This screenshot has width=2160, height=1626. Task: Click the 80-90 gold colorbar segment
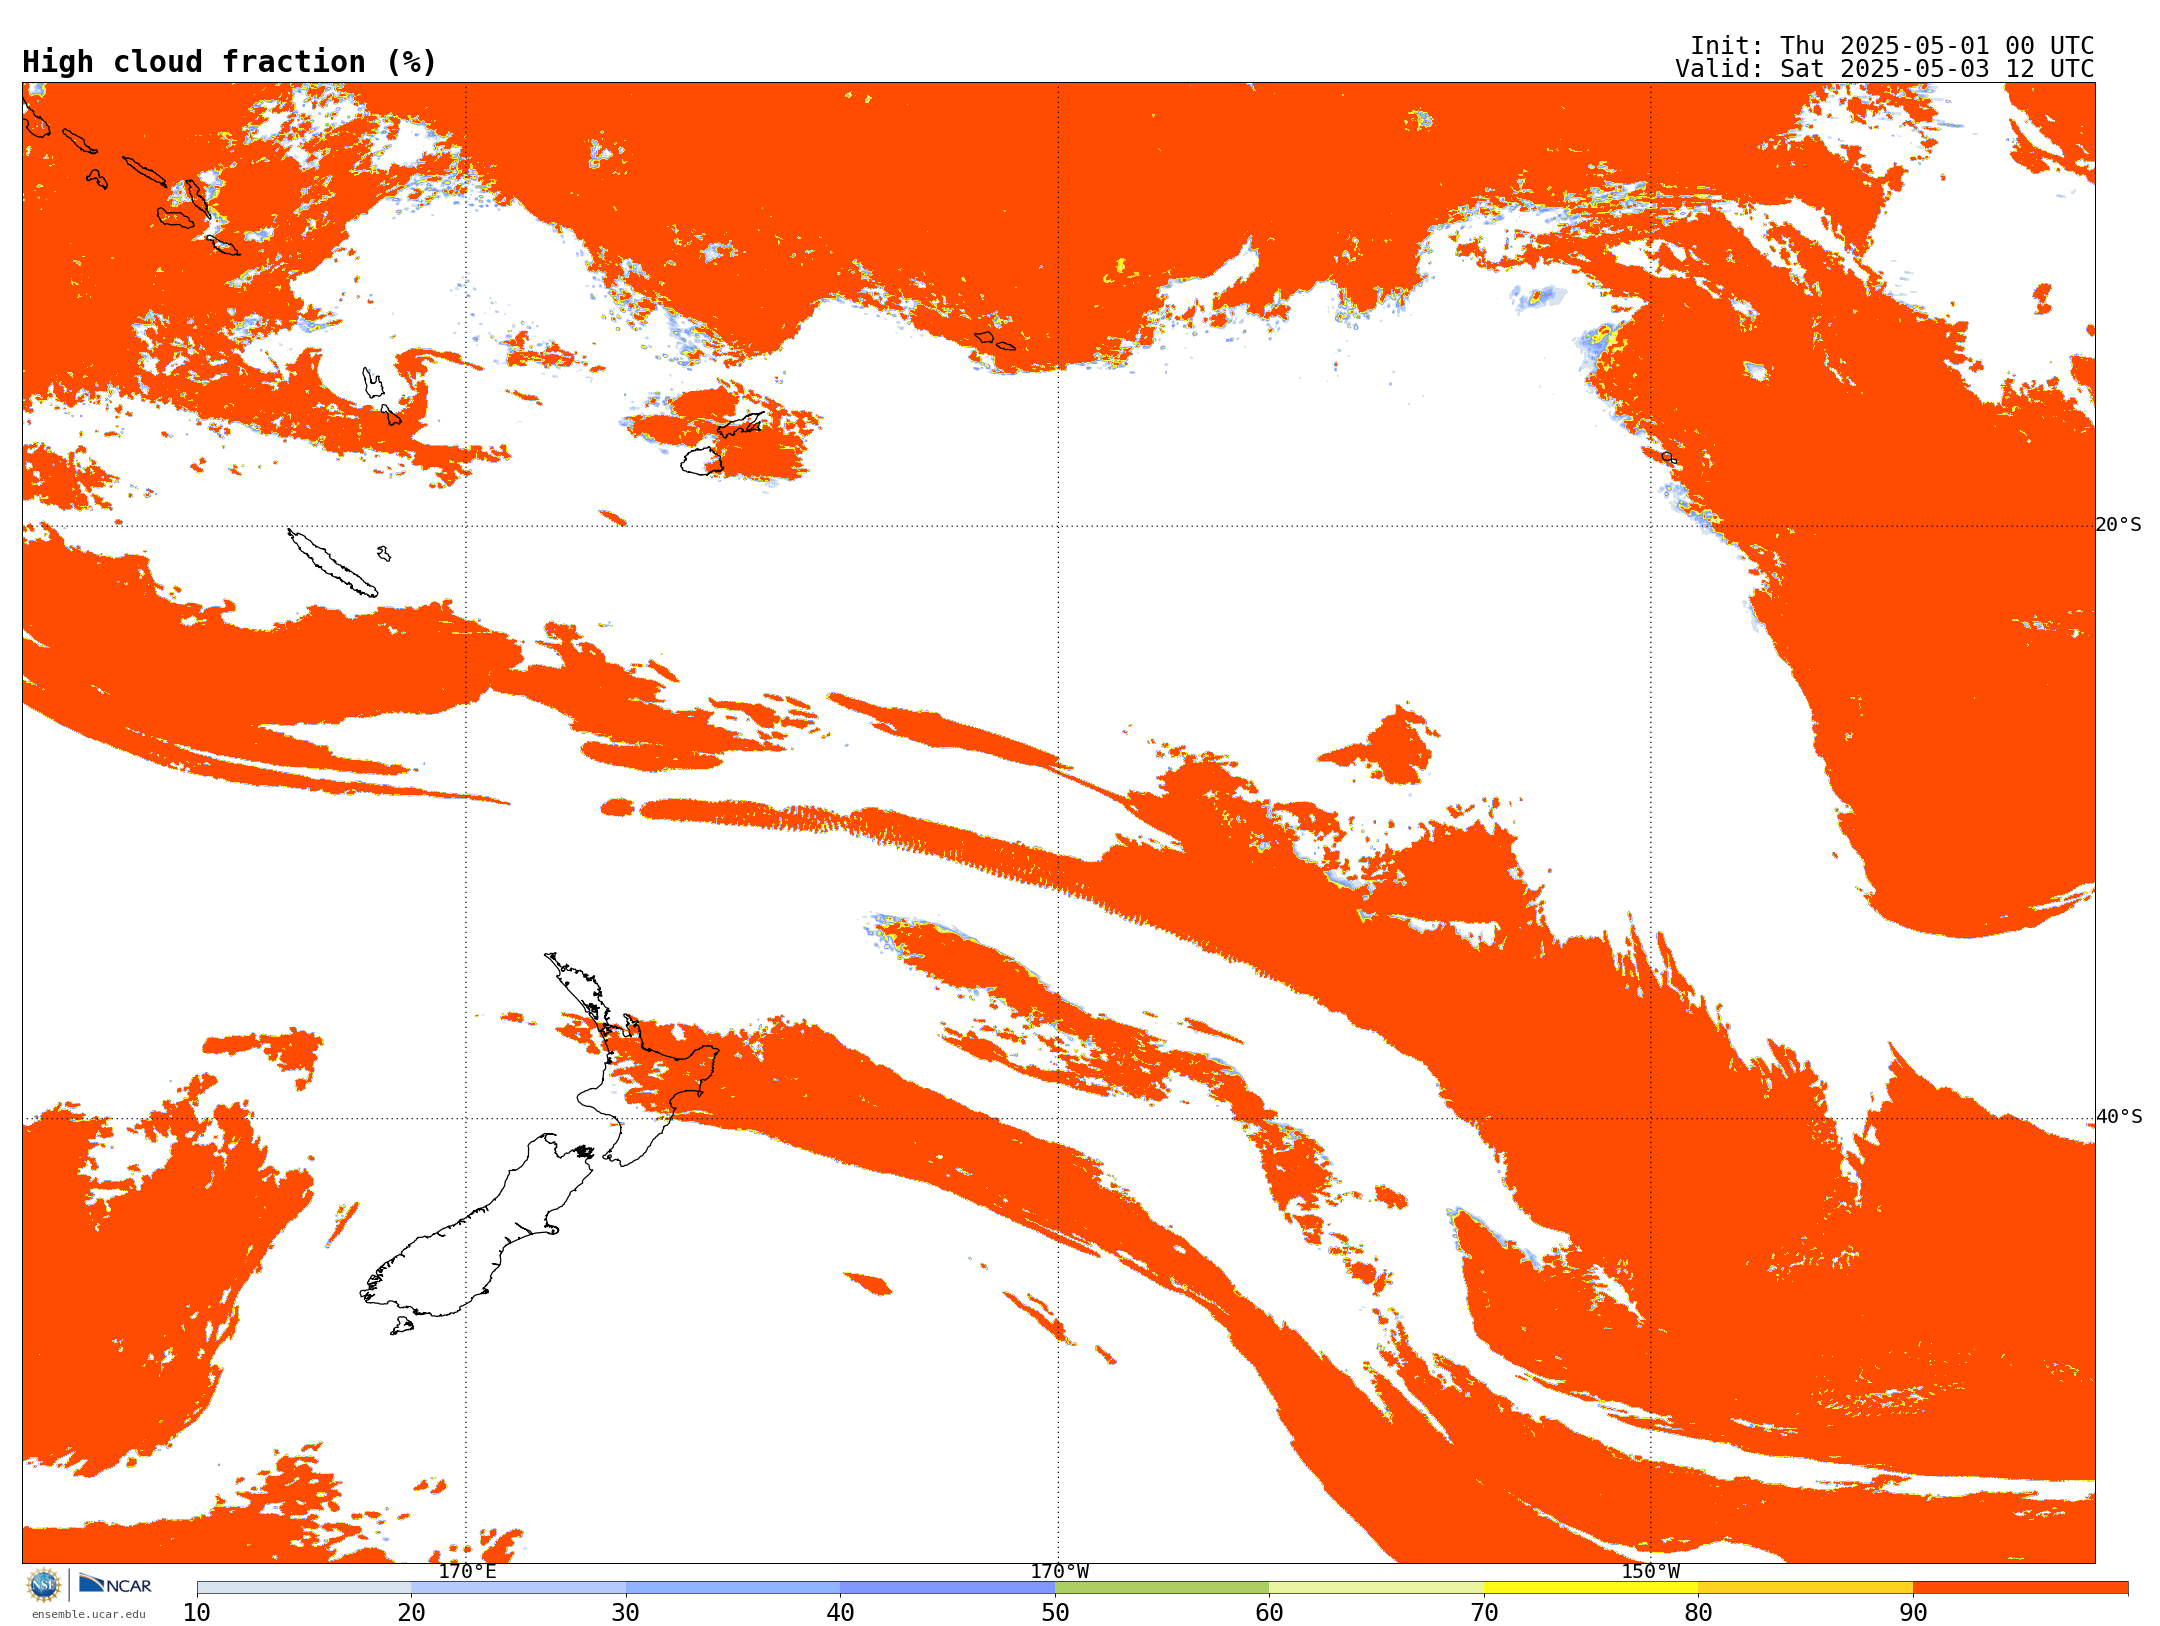pyautogui.click(x=1806, y=1588)
